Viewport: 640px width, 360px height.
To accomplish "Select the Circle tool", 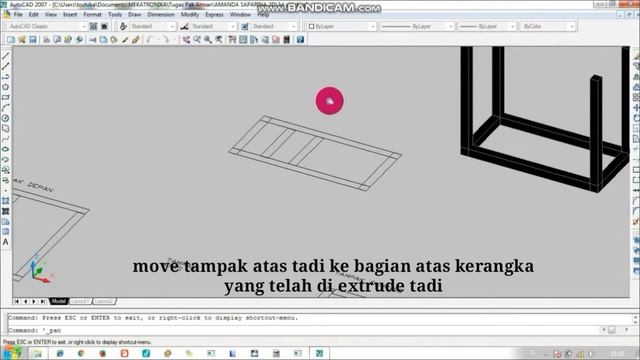I will (x=6, y=118).
